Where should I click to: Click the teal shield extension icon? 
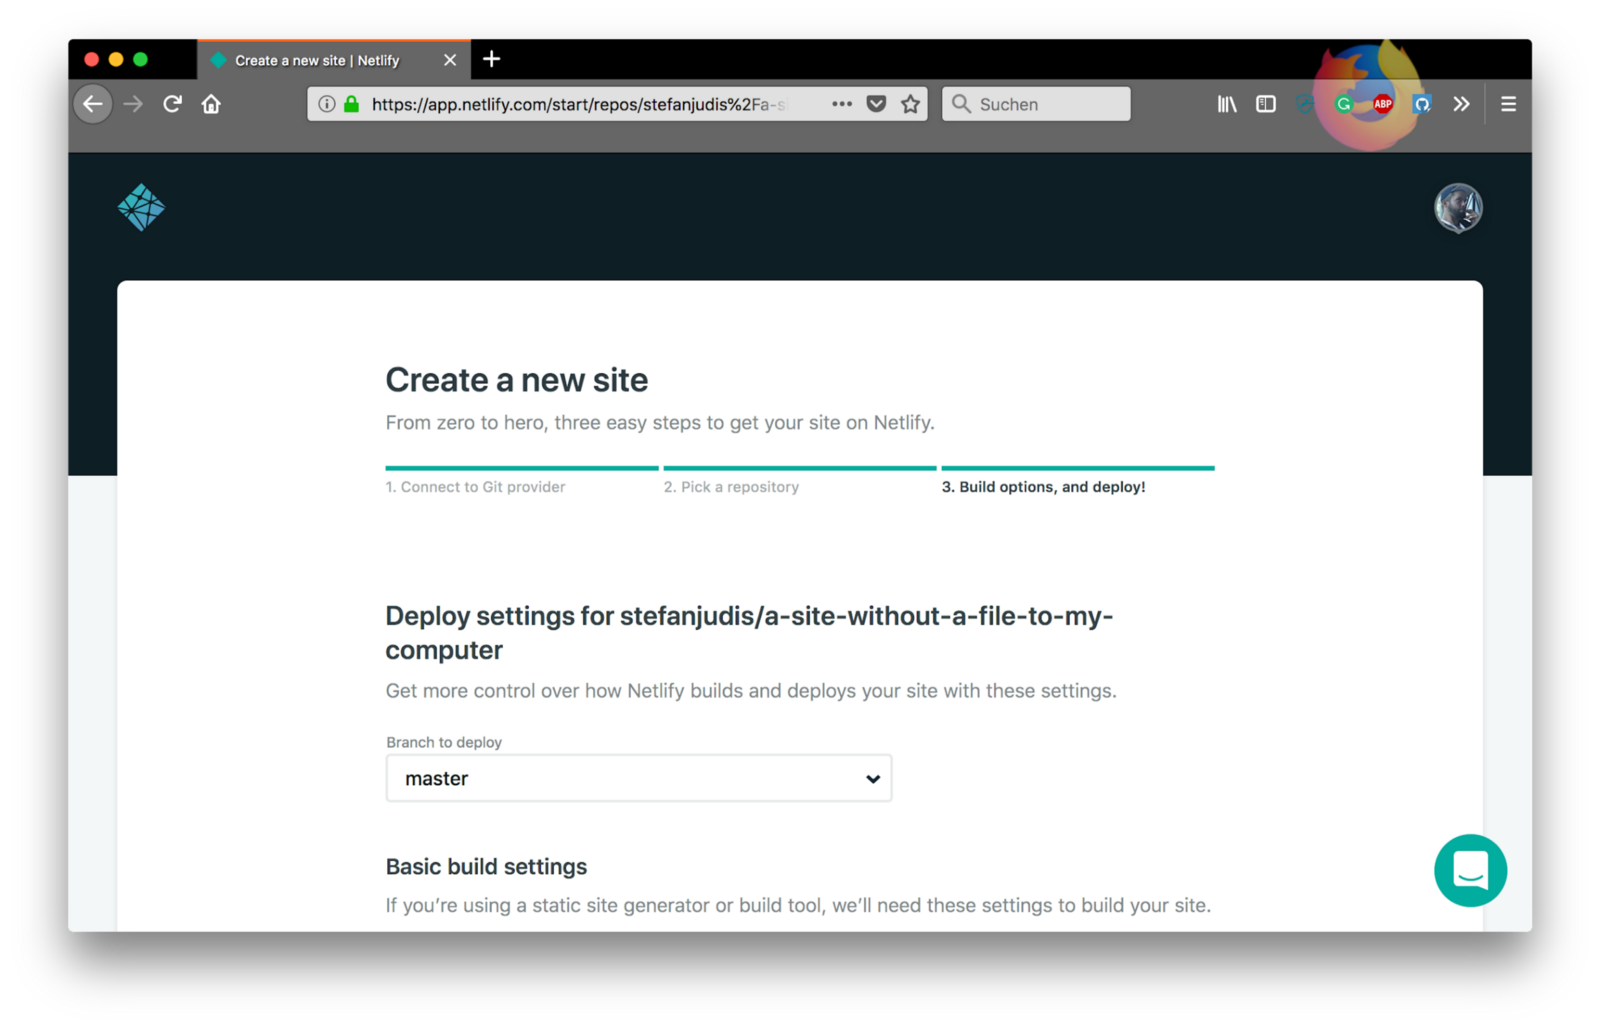tap(1304, 104)
